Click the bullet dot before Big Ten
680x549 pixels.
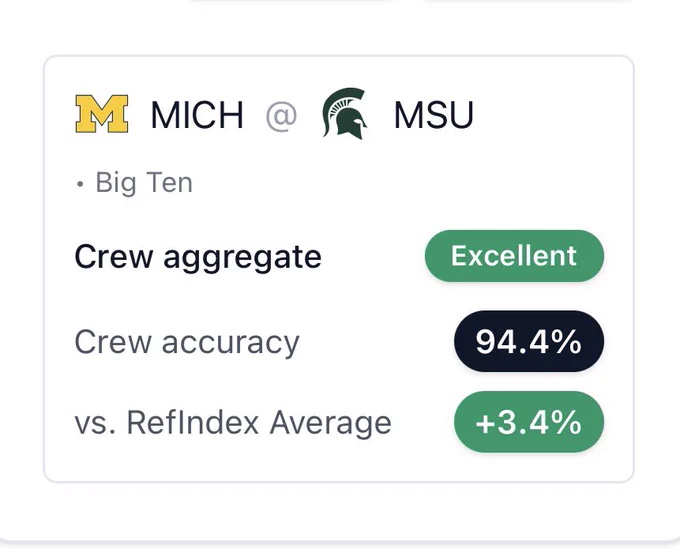point(79,184)
